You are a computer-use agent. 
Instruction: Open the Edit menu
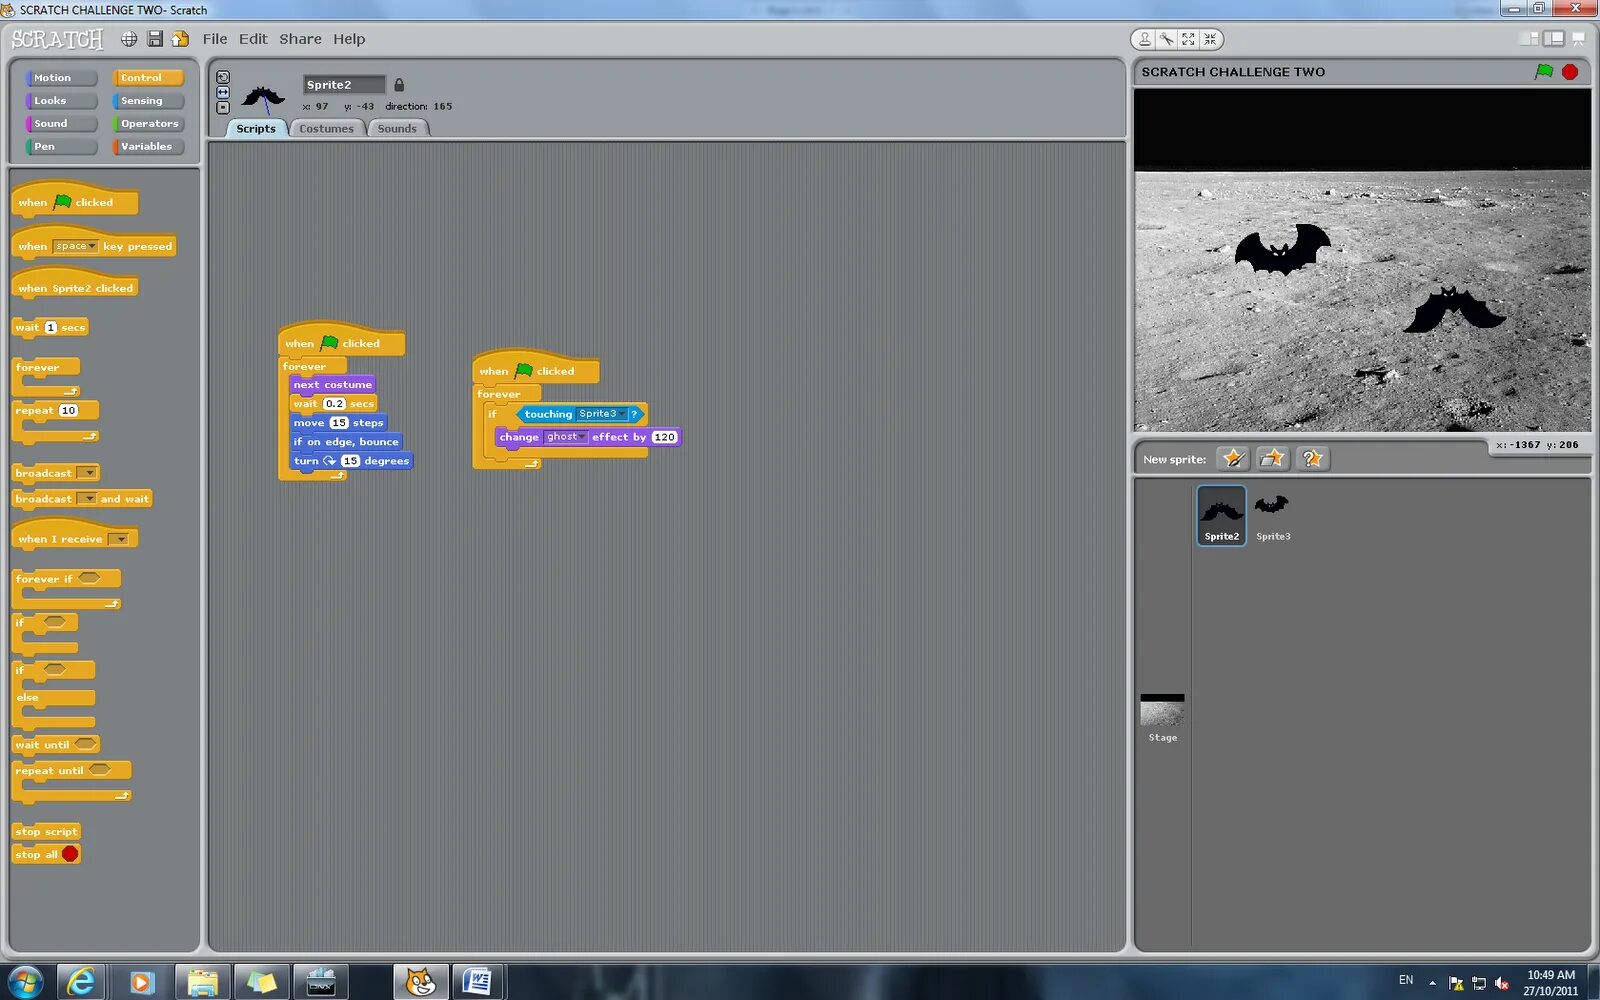click(253, 39)
